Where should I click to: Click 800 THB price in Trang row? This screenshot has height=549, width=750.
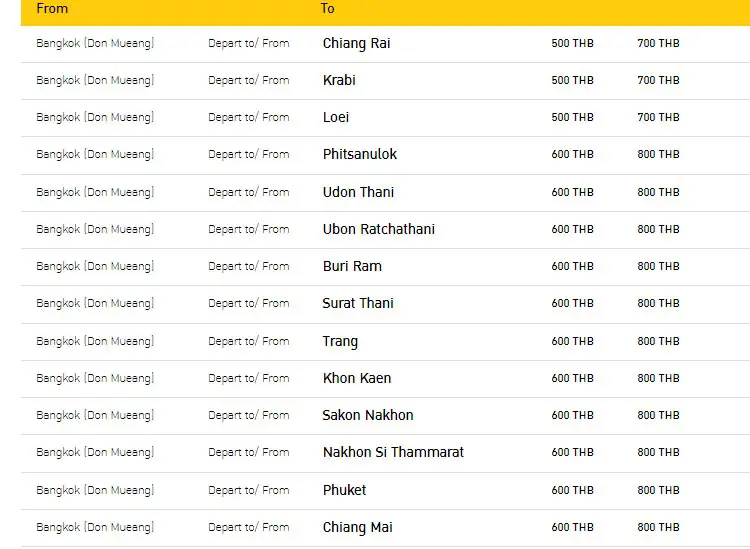point(658,341)
